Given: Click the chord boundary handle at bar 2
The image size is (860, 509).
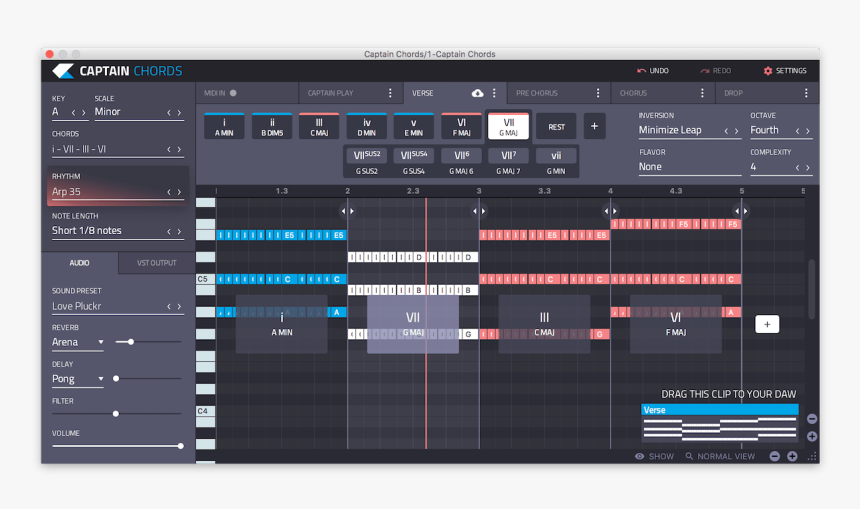Looking at the screenshot, I should [347, 211].
